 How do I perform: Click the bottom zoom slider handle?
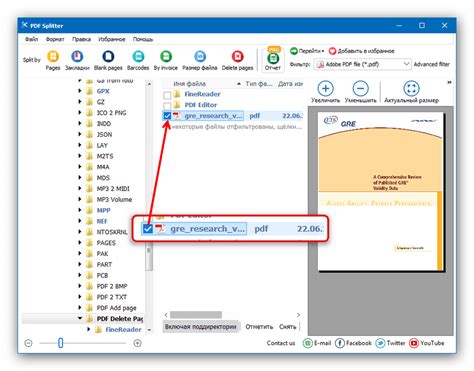pyautogui.click(x=60, y=343)
